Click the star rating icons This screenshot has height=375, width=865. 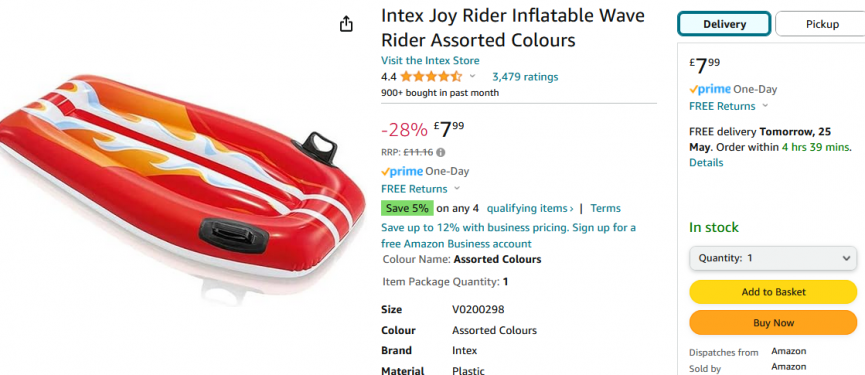point(431,77)
